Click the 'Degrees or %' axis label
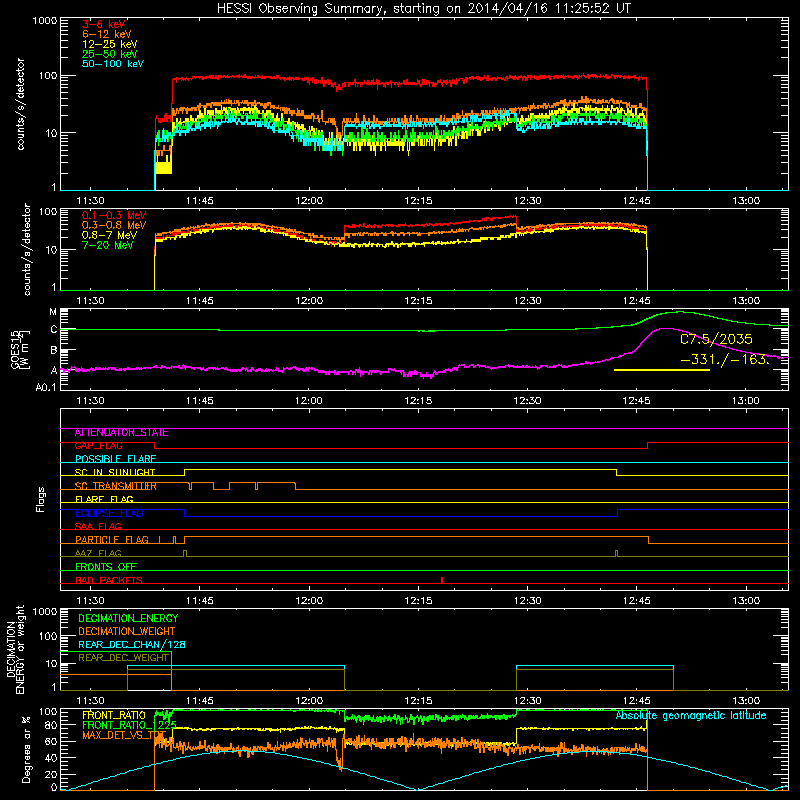Image resolution: width=800 pixels, height=800 pixels. 27,750
